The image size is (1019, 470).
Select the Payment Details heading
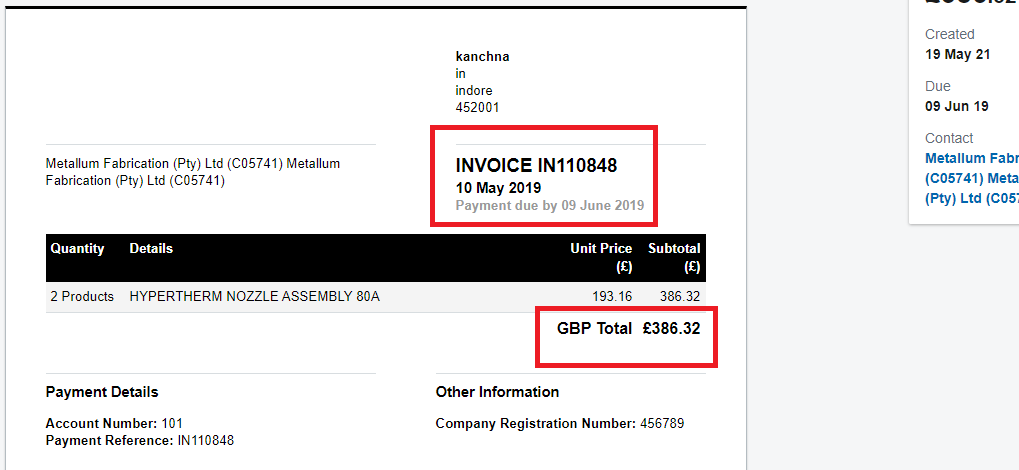[102, 392]
